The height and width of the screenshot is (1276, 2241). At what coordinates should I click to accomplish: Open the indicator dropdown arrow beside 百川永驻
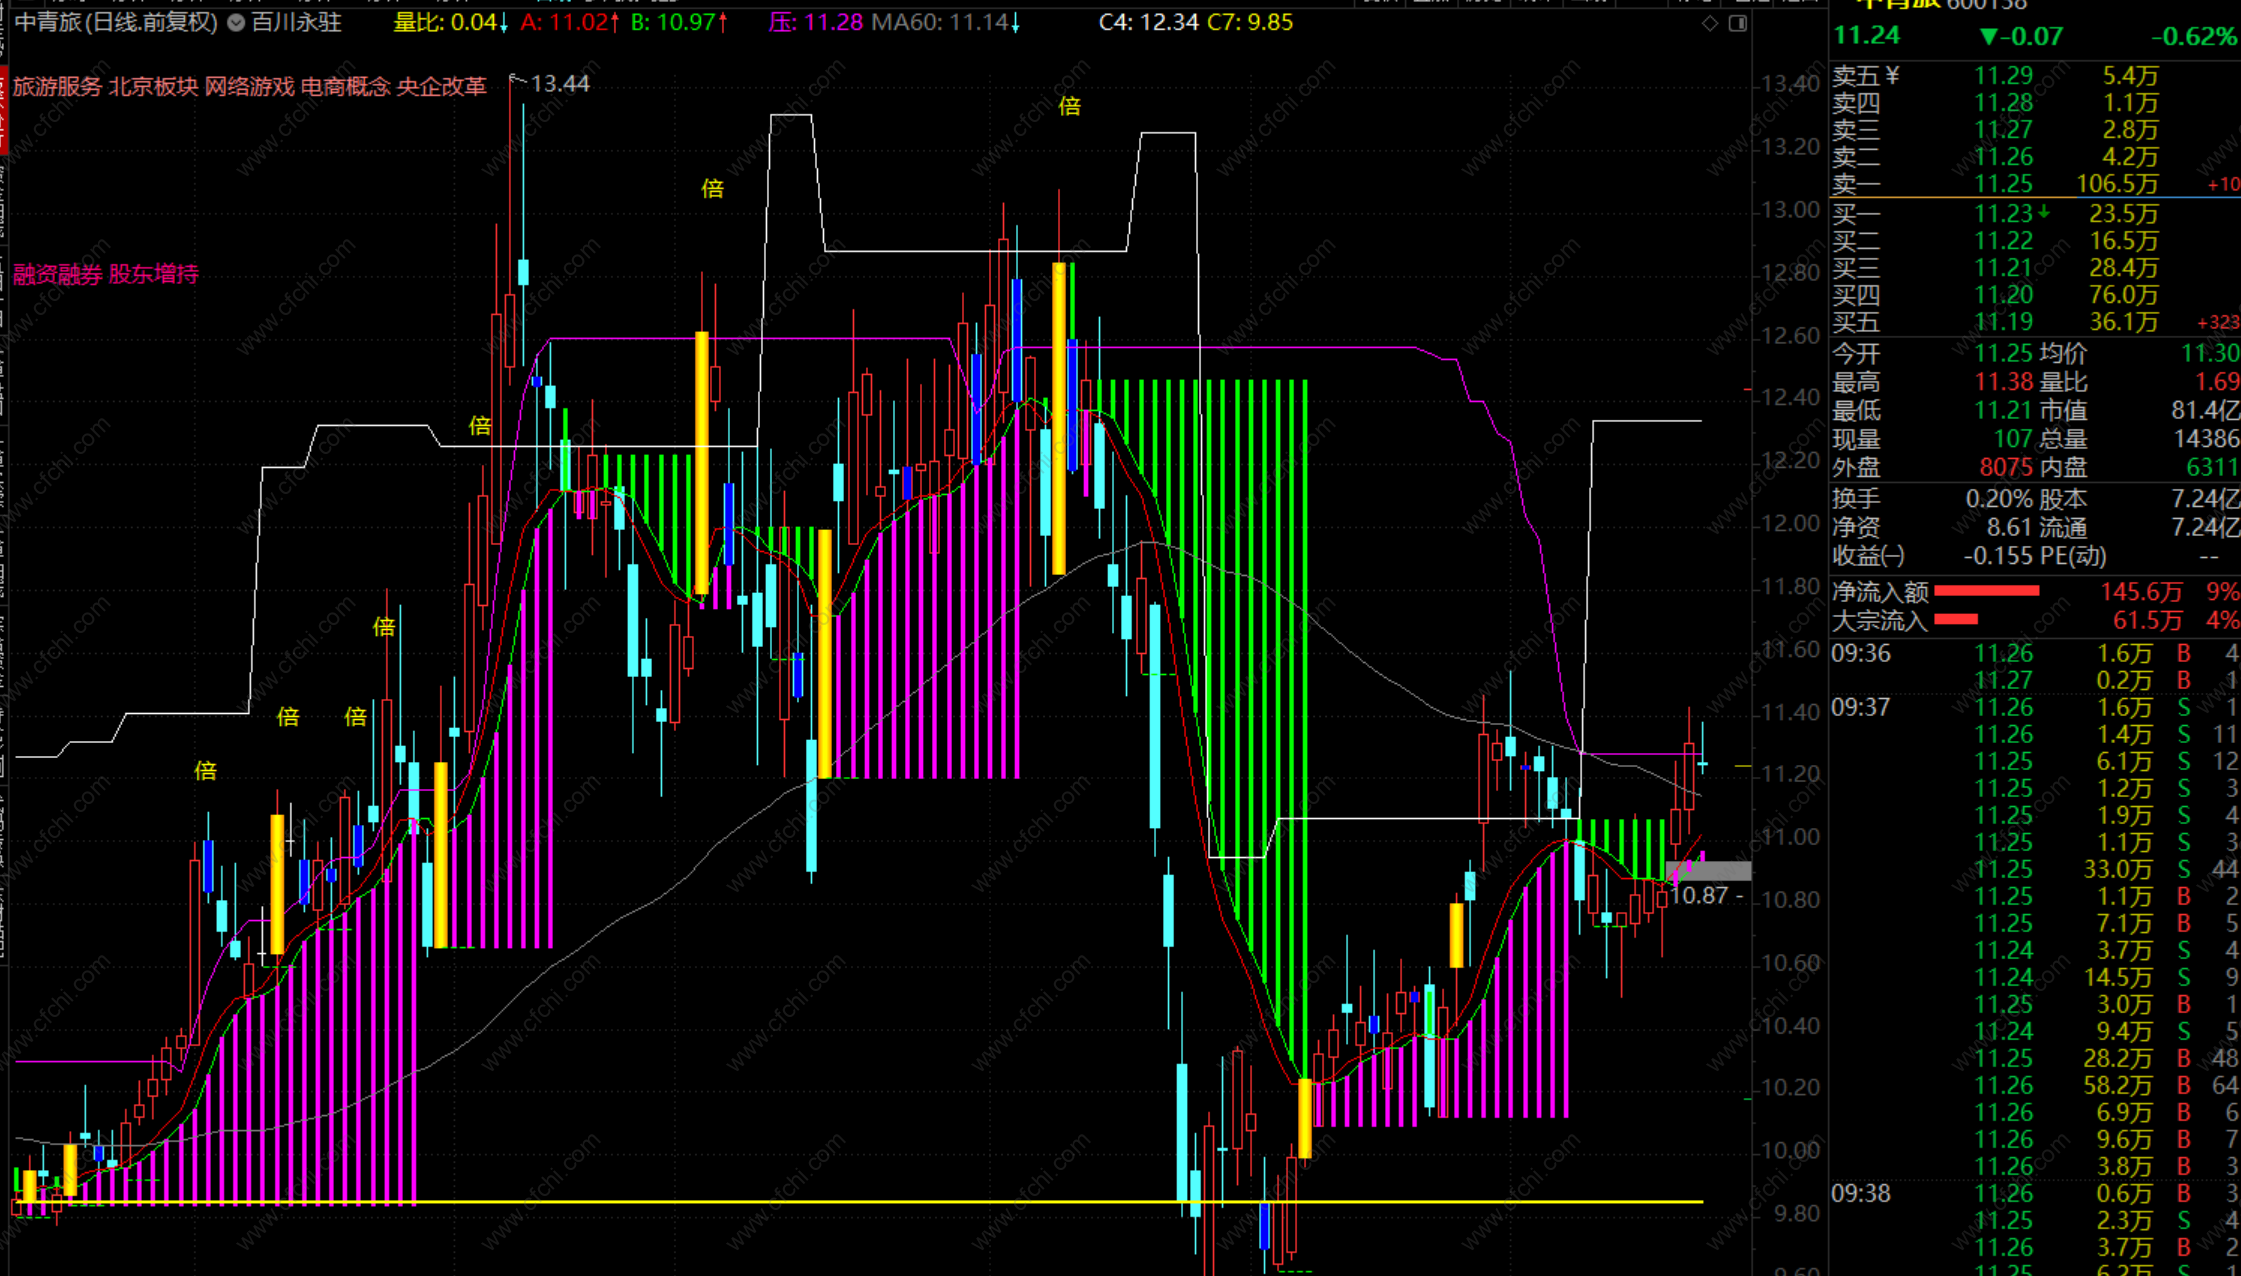tap(236, 23)
